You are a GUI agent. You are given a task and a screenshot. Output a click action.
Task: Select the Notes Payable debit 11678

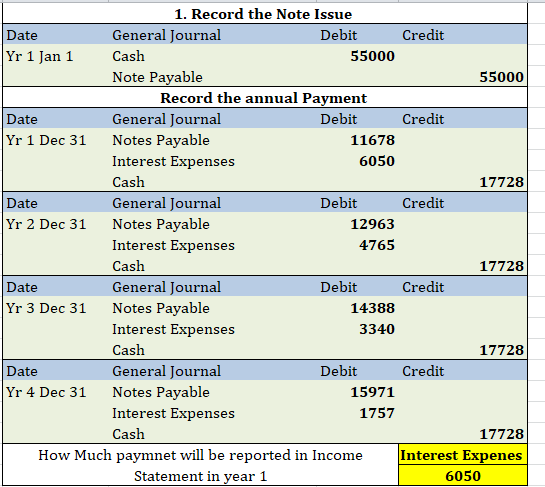click(373, 140)
